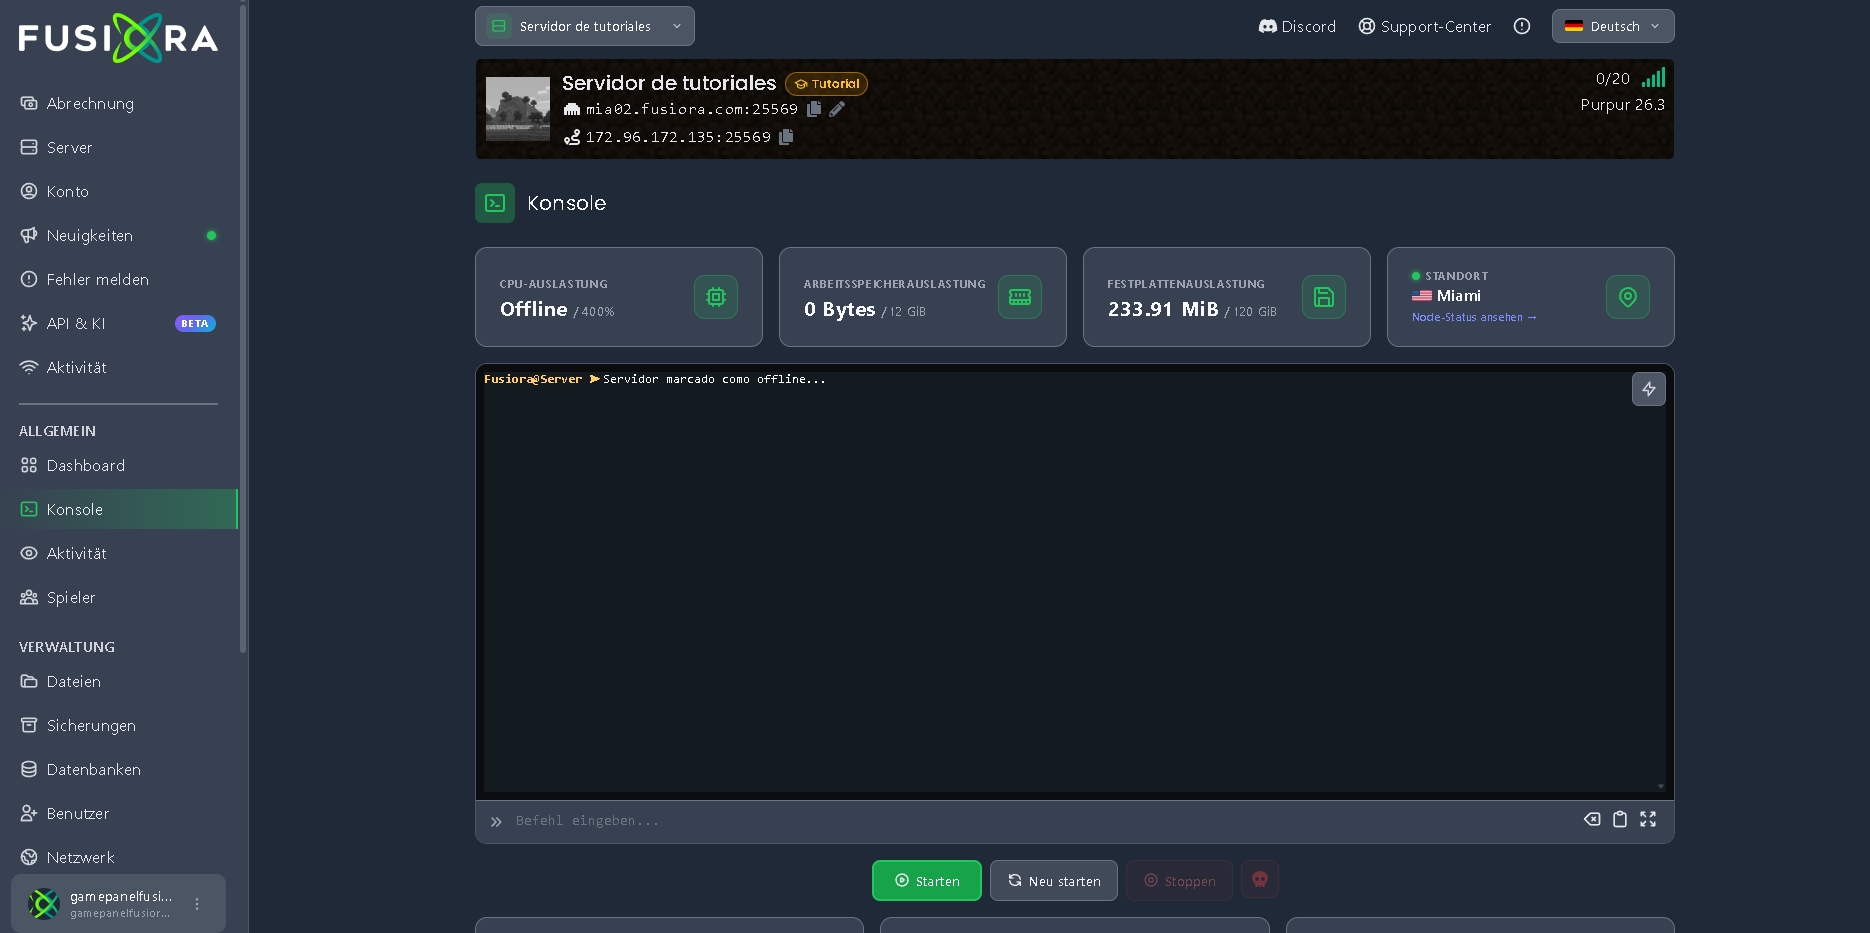Click the CPU chip icon
This screenshot has width=1870, height=933.
click(716, 297)
